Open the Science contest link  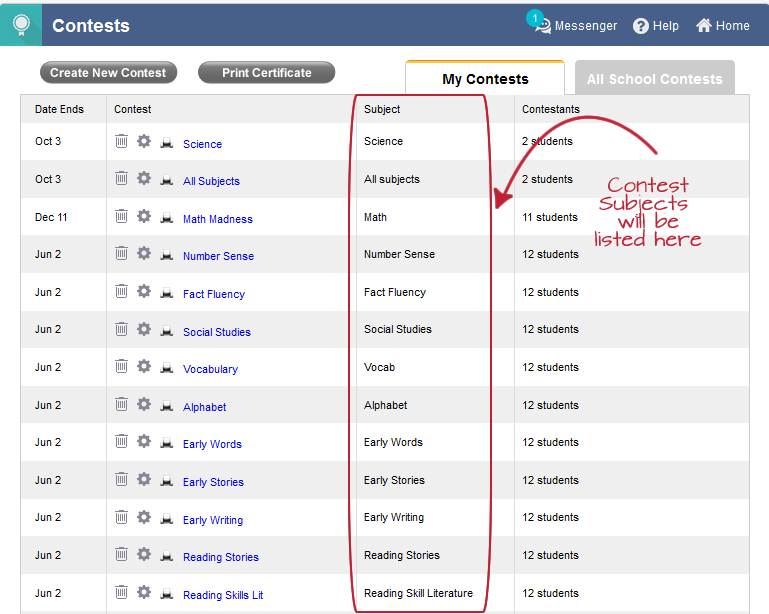[x=203, y=144]
